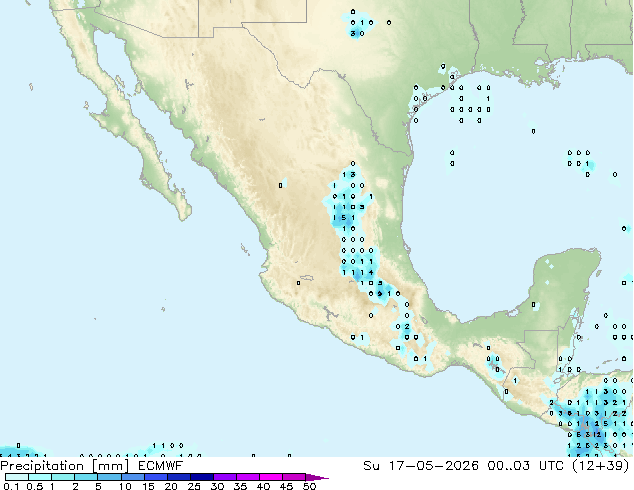Pick the 40–45 mm magenta legend swatch
This screenshot has height=490, width=634.
pyautogui.click(x=271, y=477)
